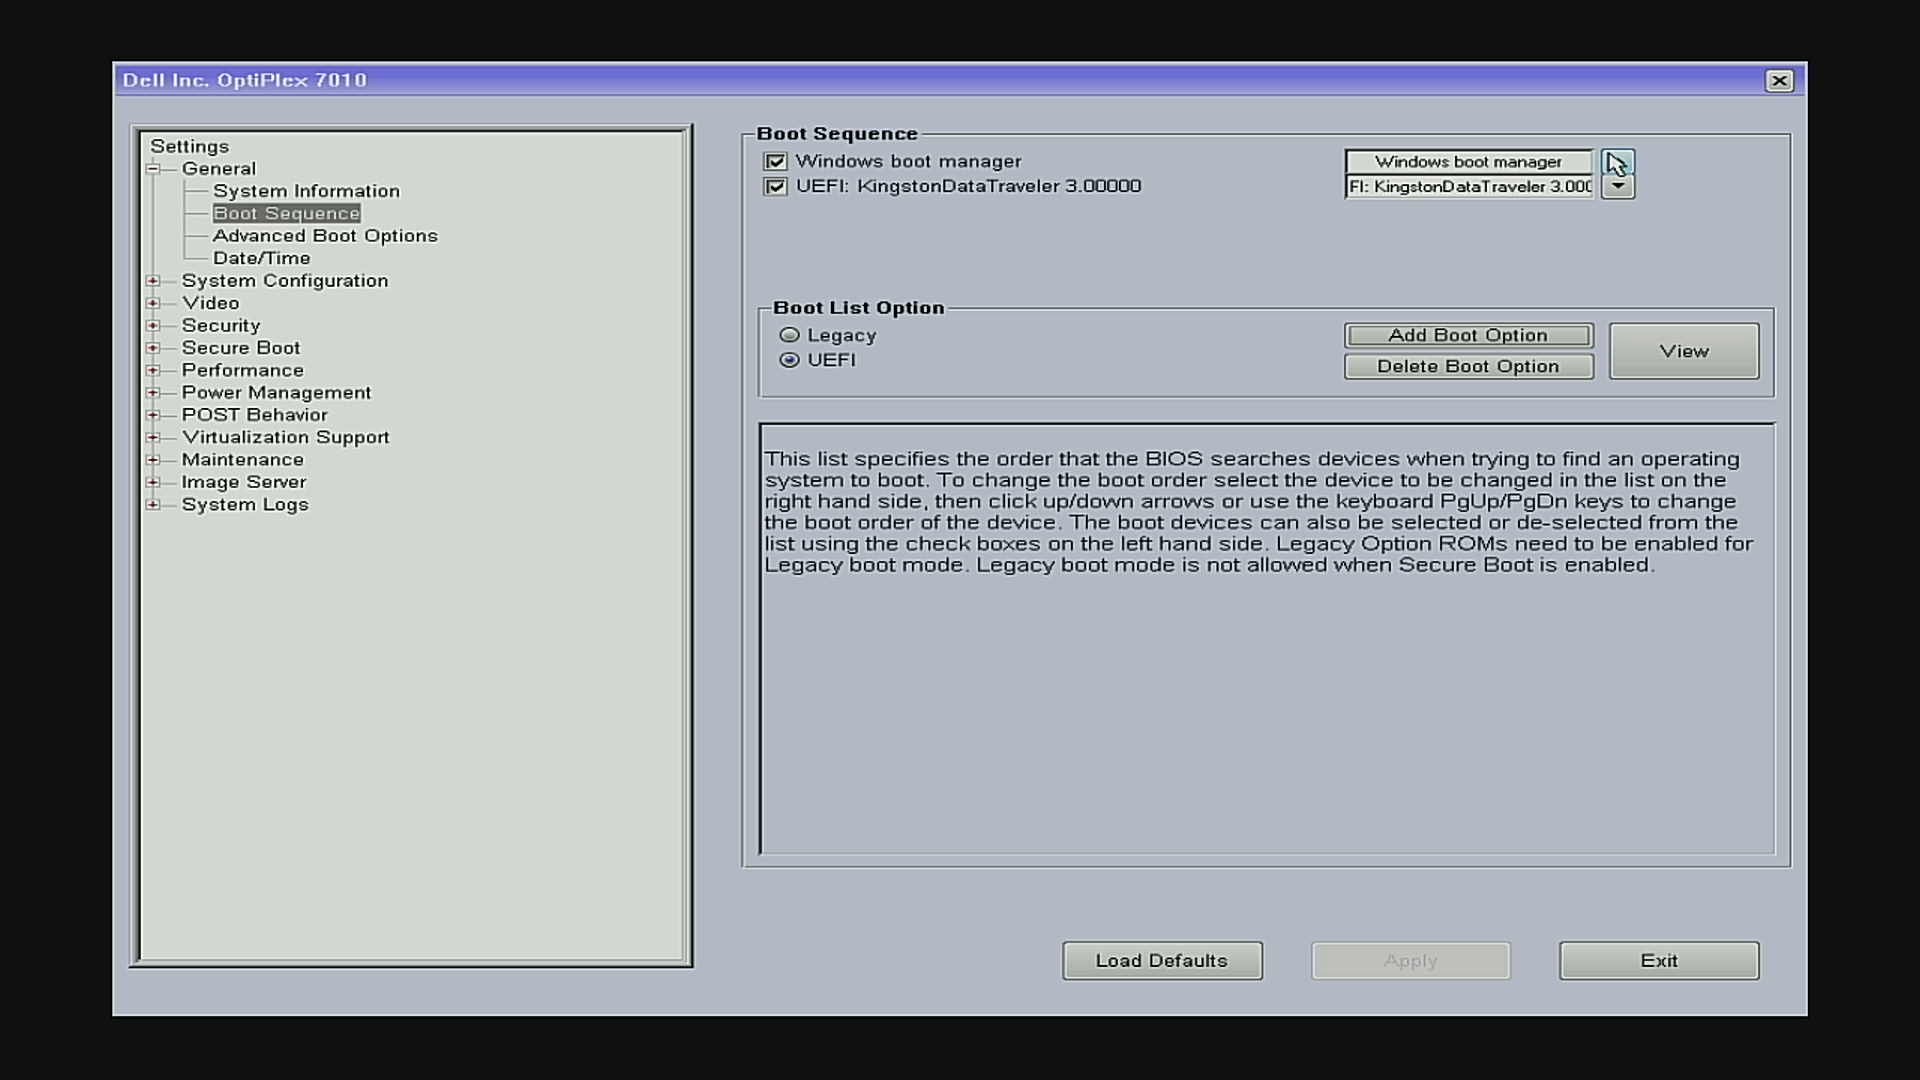This screenshot has width=1920, height=1080.
Task: Select the System Logs category label
Action: click(x=245, y=505)
